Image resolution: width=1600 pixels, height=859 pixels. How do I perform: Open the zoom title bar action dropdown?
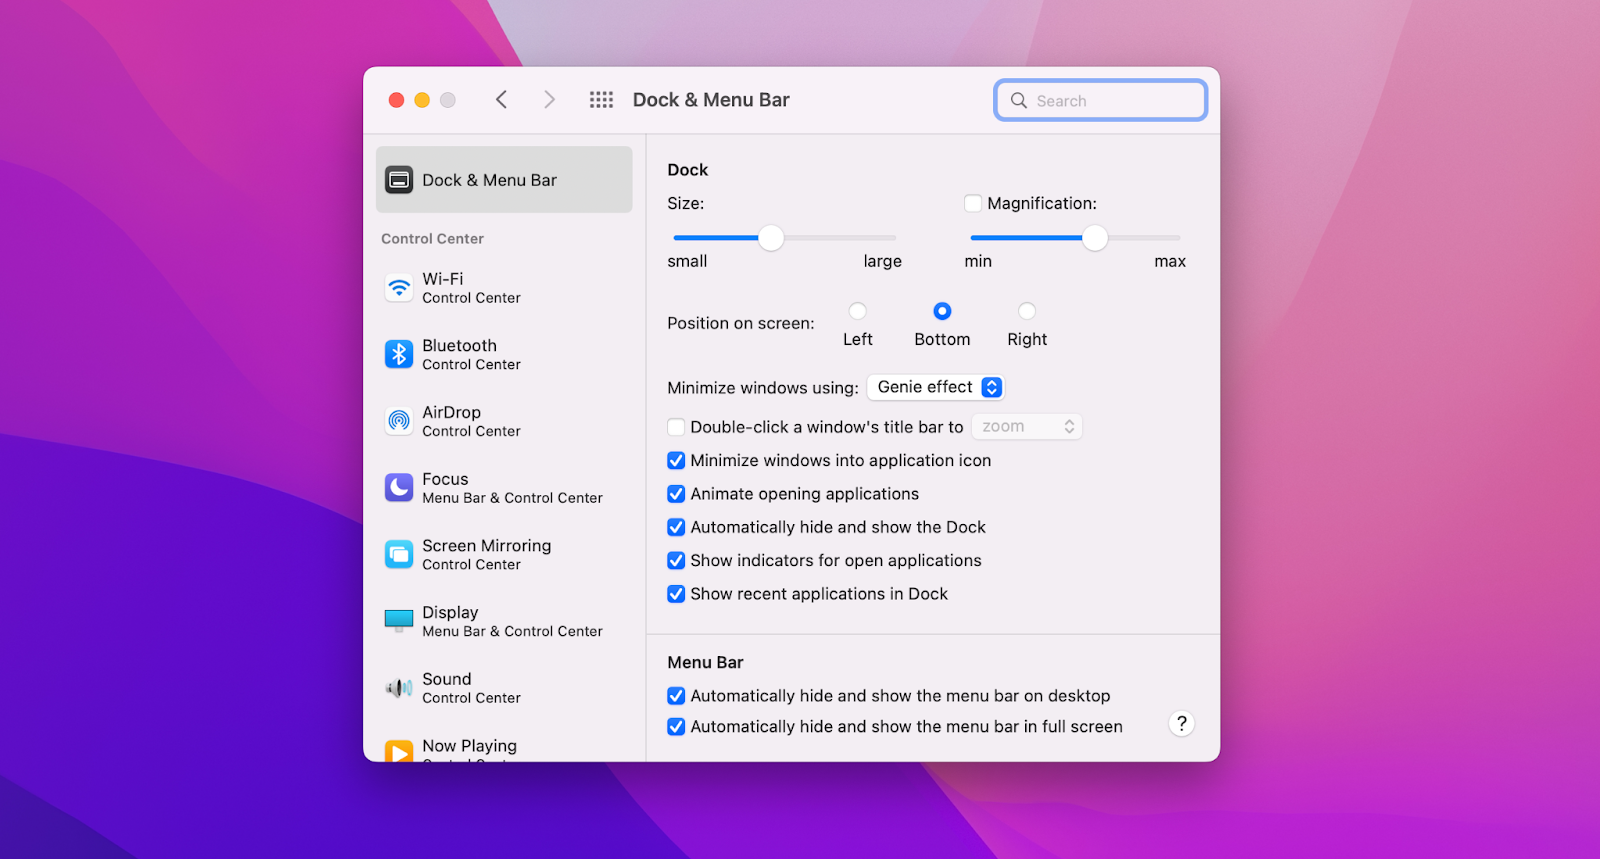pyautogui.click(x=1027, y=427)
